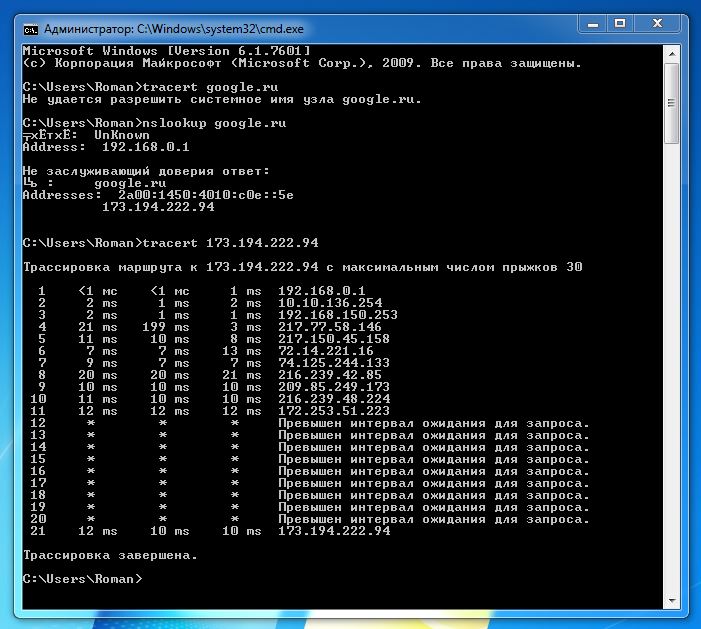This screenshot has height=629, width=701.
Task: Click hop 10 address 216.239.48.224
Action: 334,399
